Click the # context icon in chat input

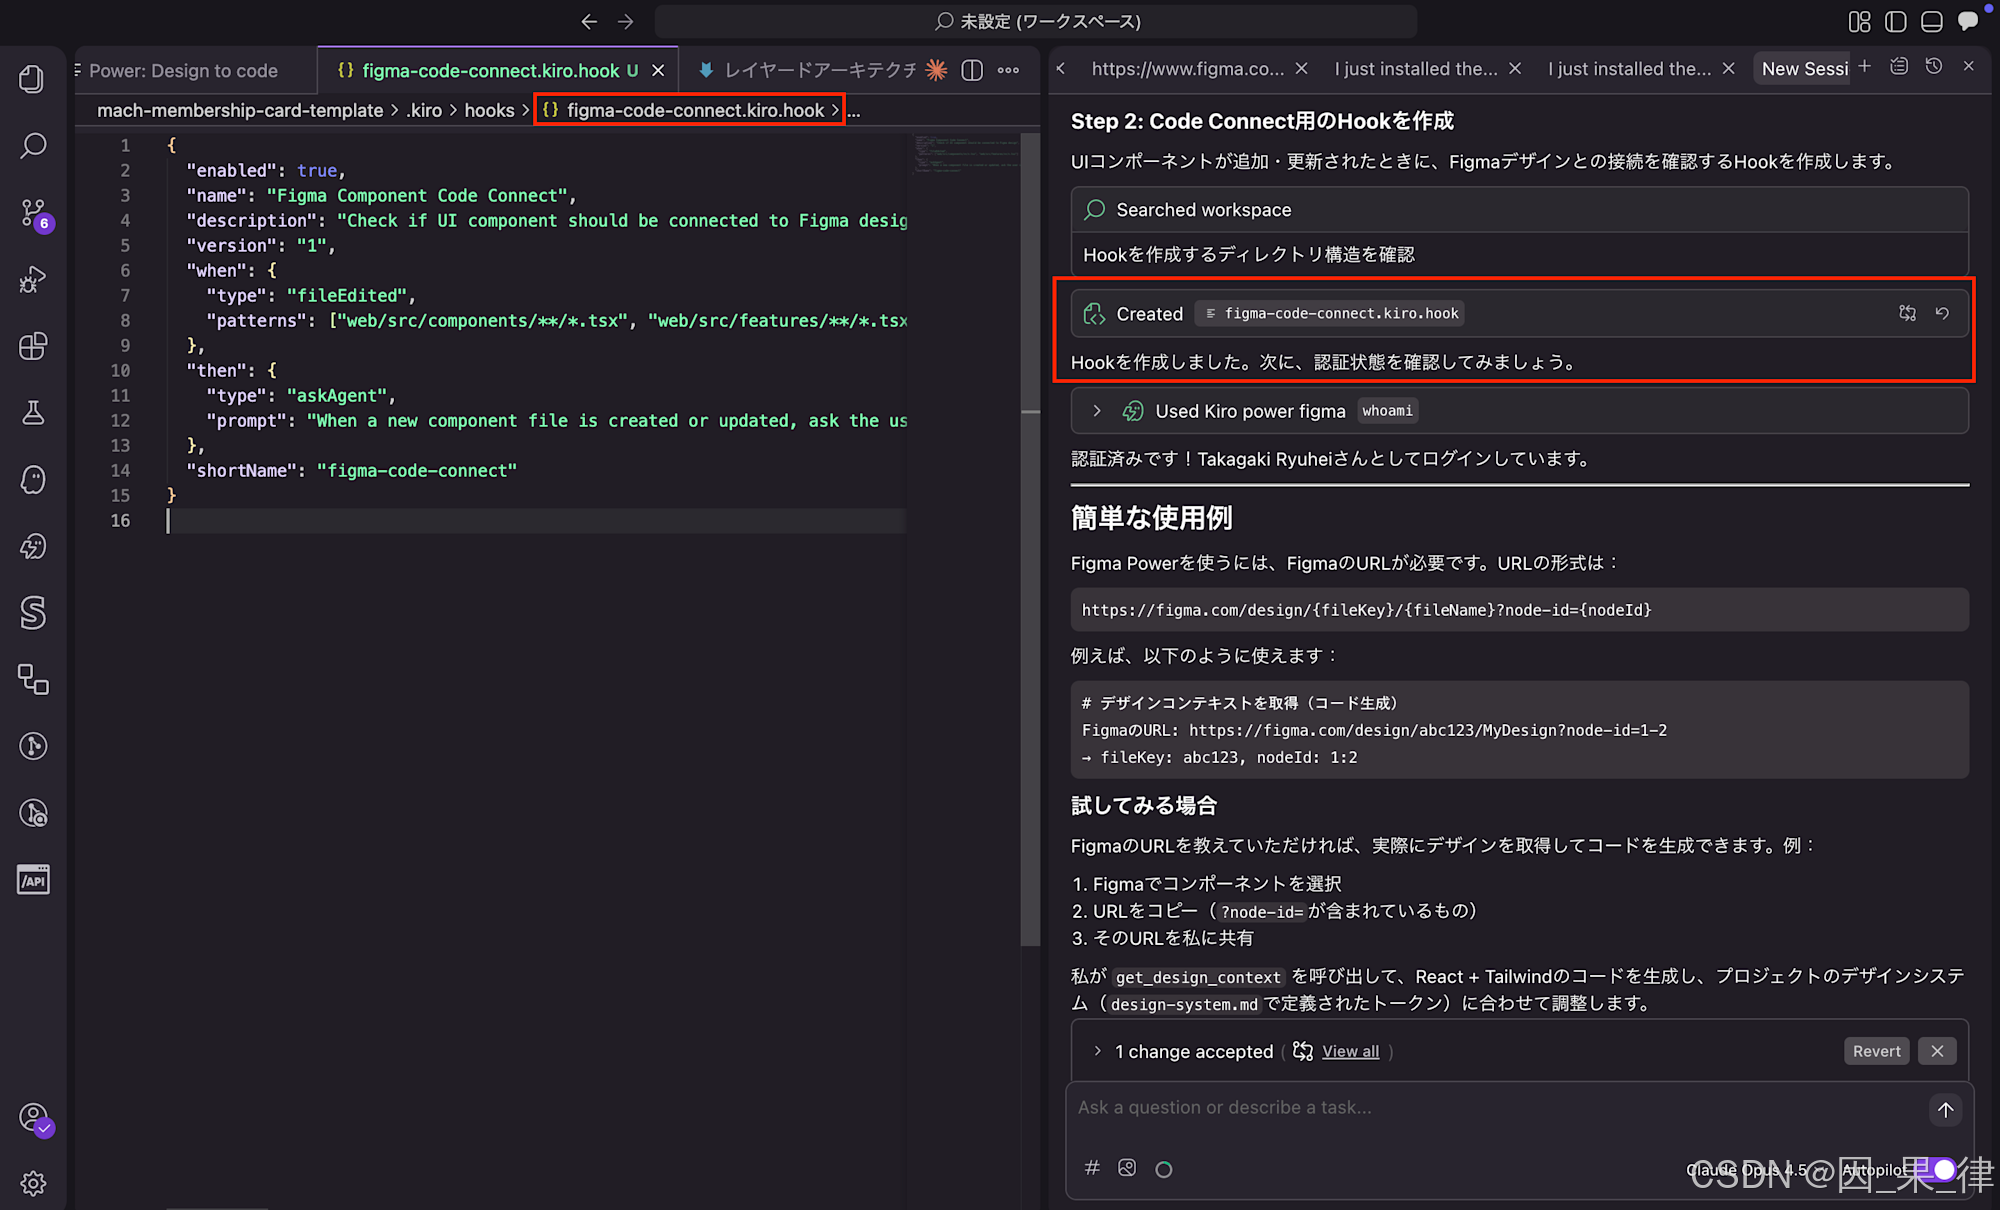click(1092, 1168)
